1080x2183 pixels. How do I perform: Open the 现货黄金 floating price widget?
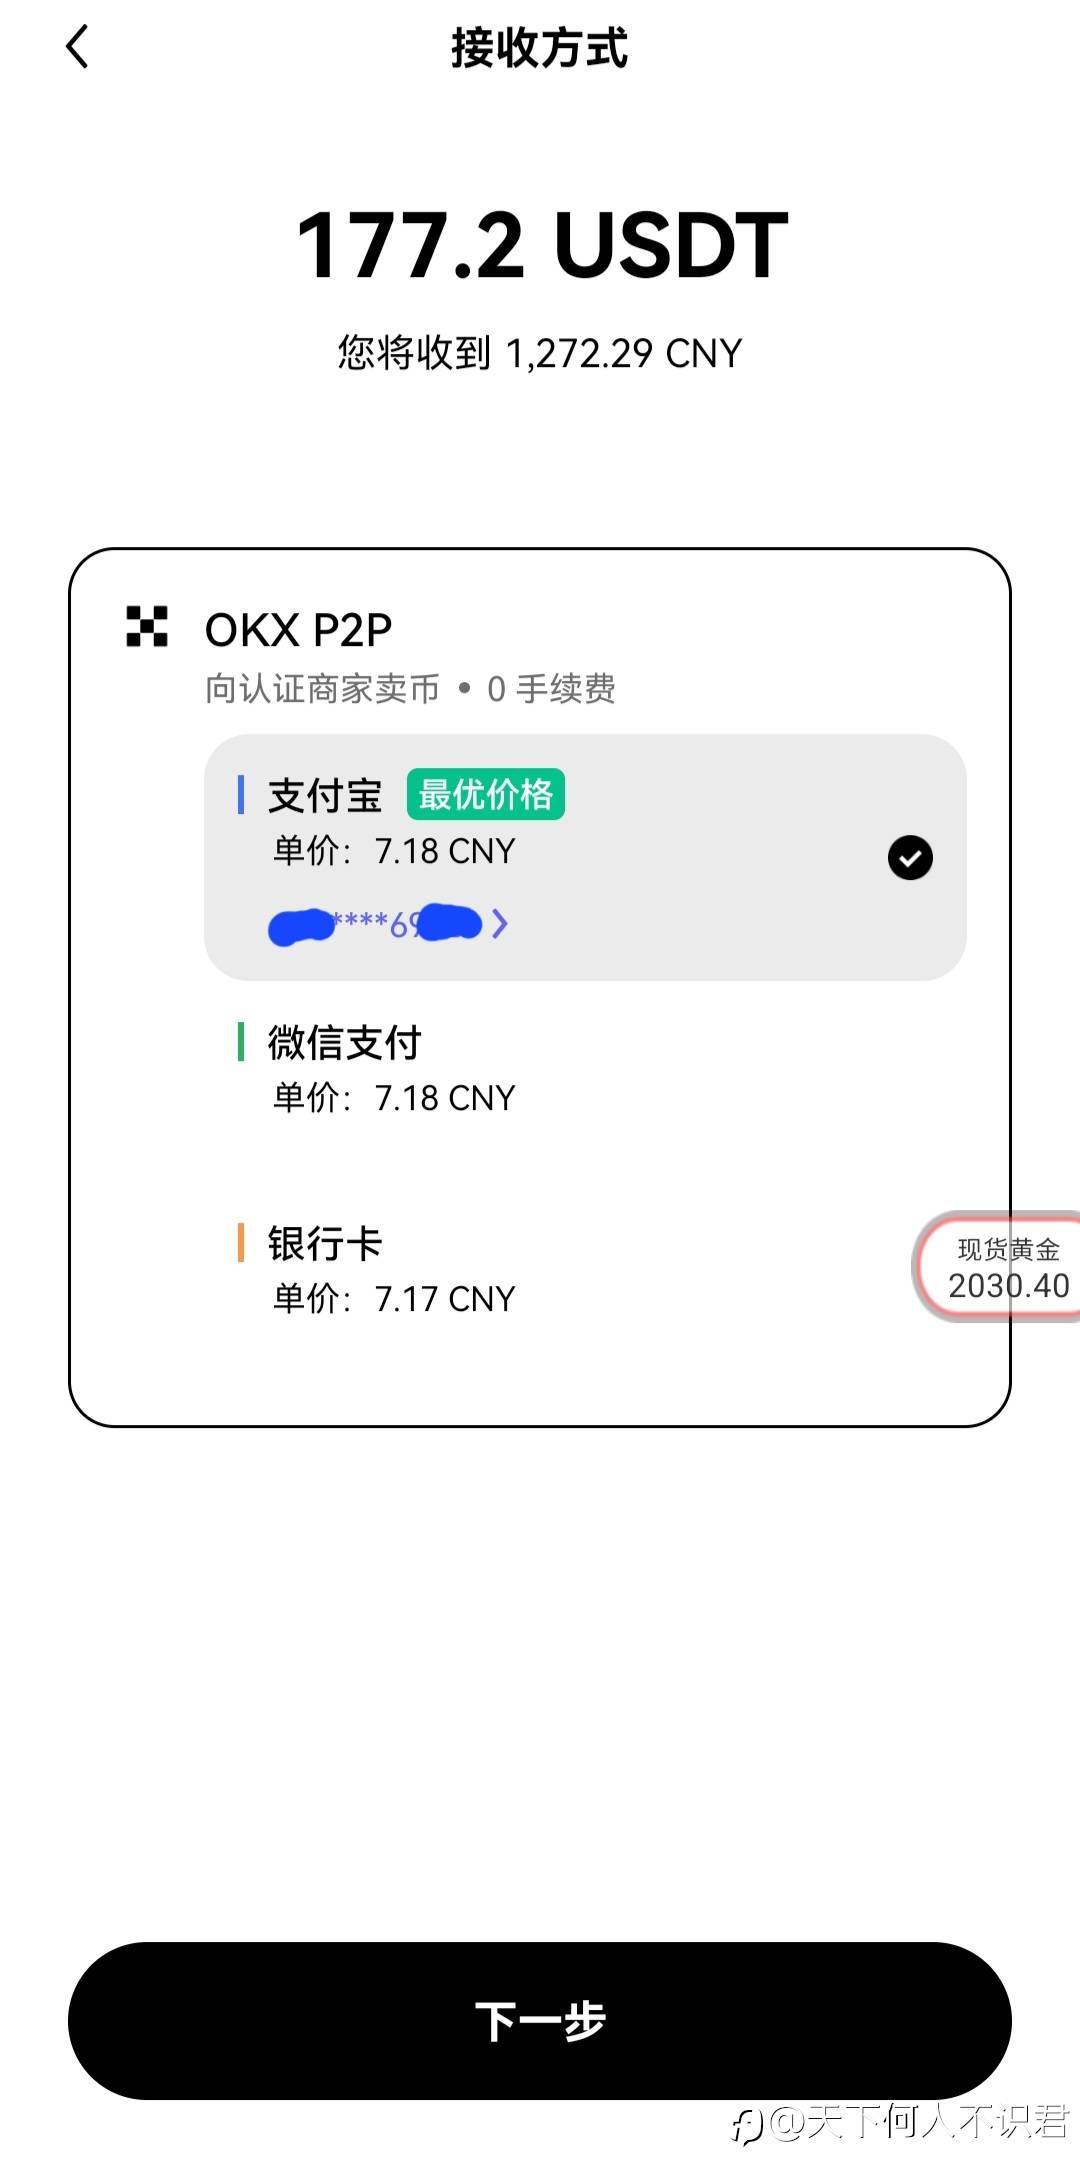[1003, 1268]
